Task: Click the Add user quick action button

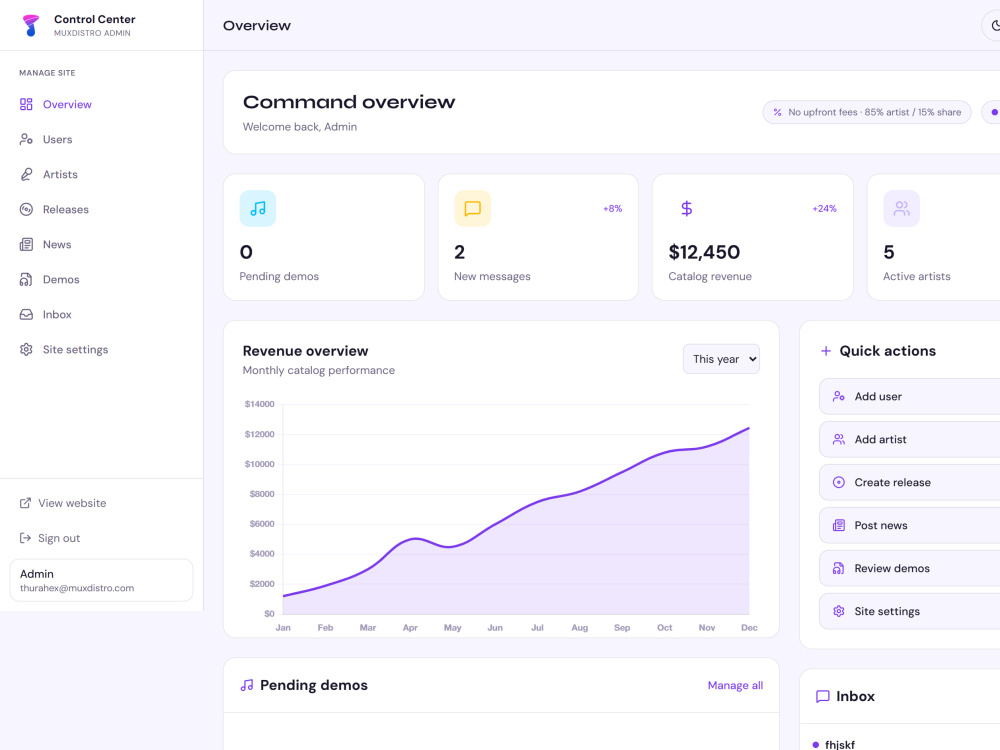Action: pyautogui.click(x=909, y=397)
